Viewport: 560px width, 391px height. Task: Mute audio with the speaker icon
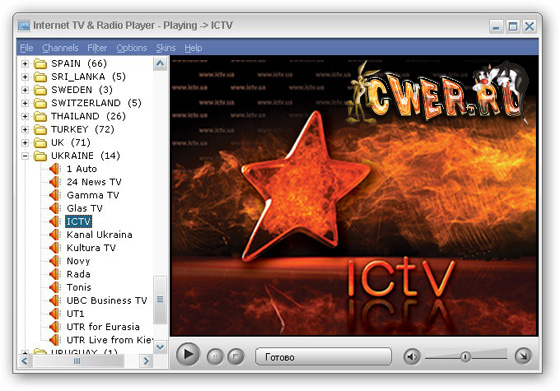click(412, 356)
